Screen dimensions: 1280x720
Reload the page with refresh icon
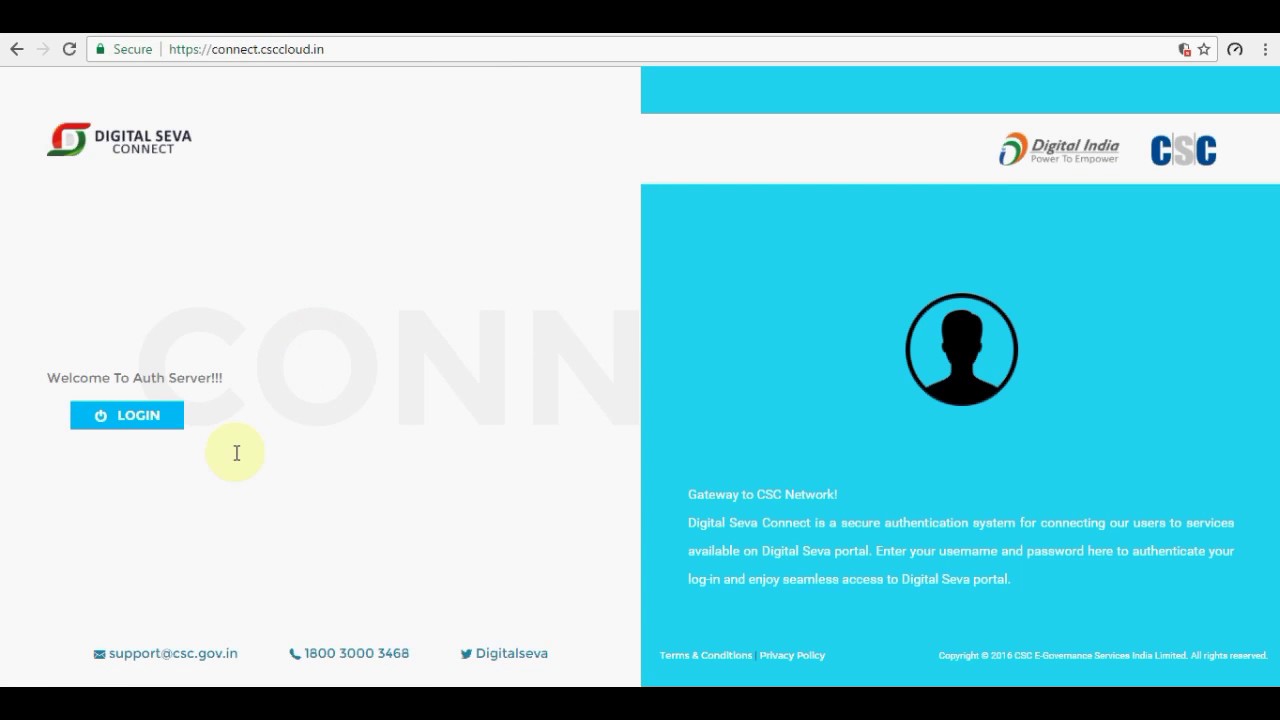click(x=69, y=49)
